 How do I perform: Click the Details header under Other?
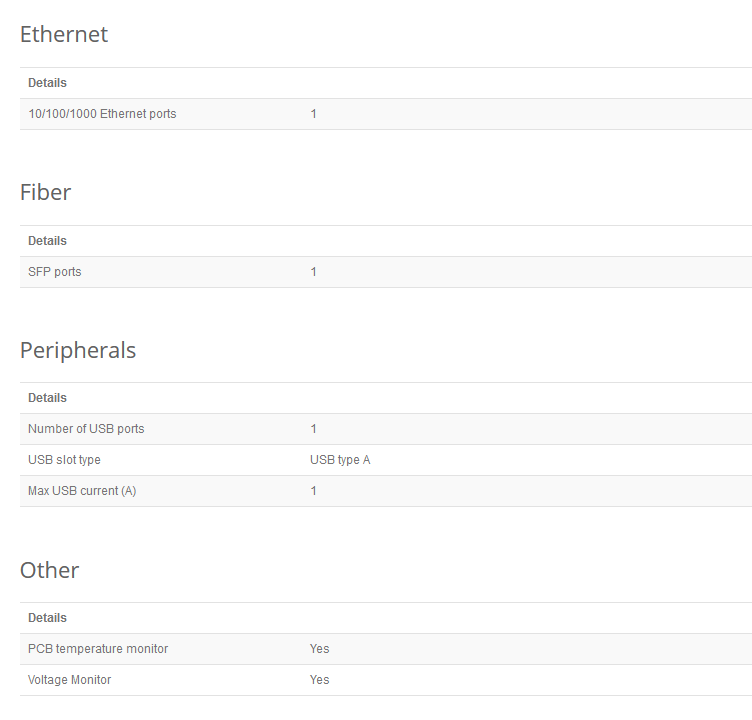click(x=48, y=618)
